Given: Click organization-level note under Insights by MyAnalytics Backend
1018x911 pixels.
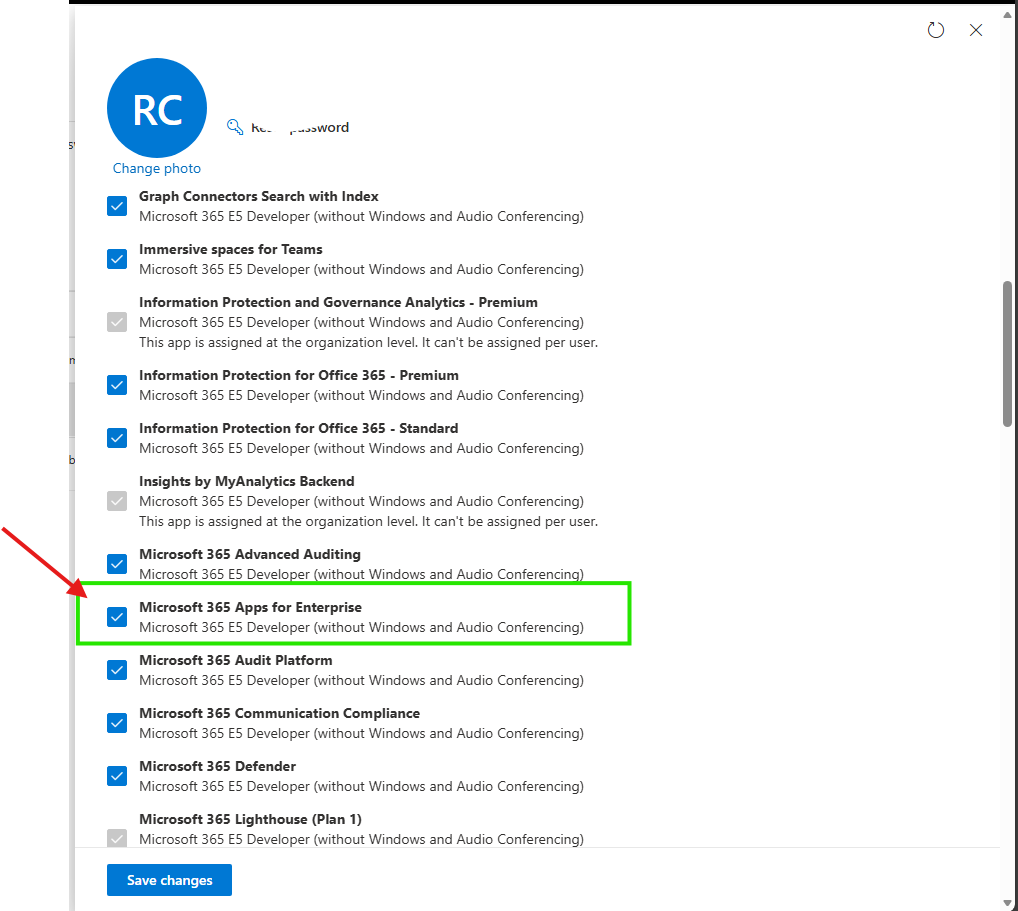Looking at the screenshot, I should click(x=368, y=521).
